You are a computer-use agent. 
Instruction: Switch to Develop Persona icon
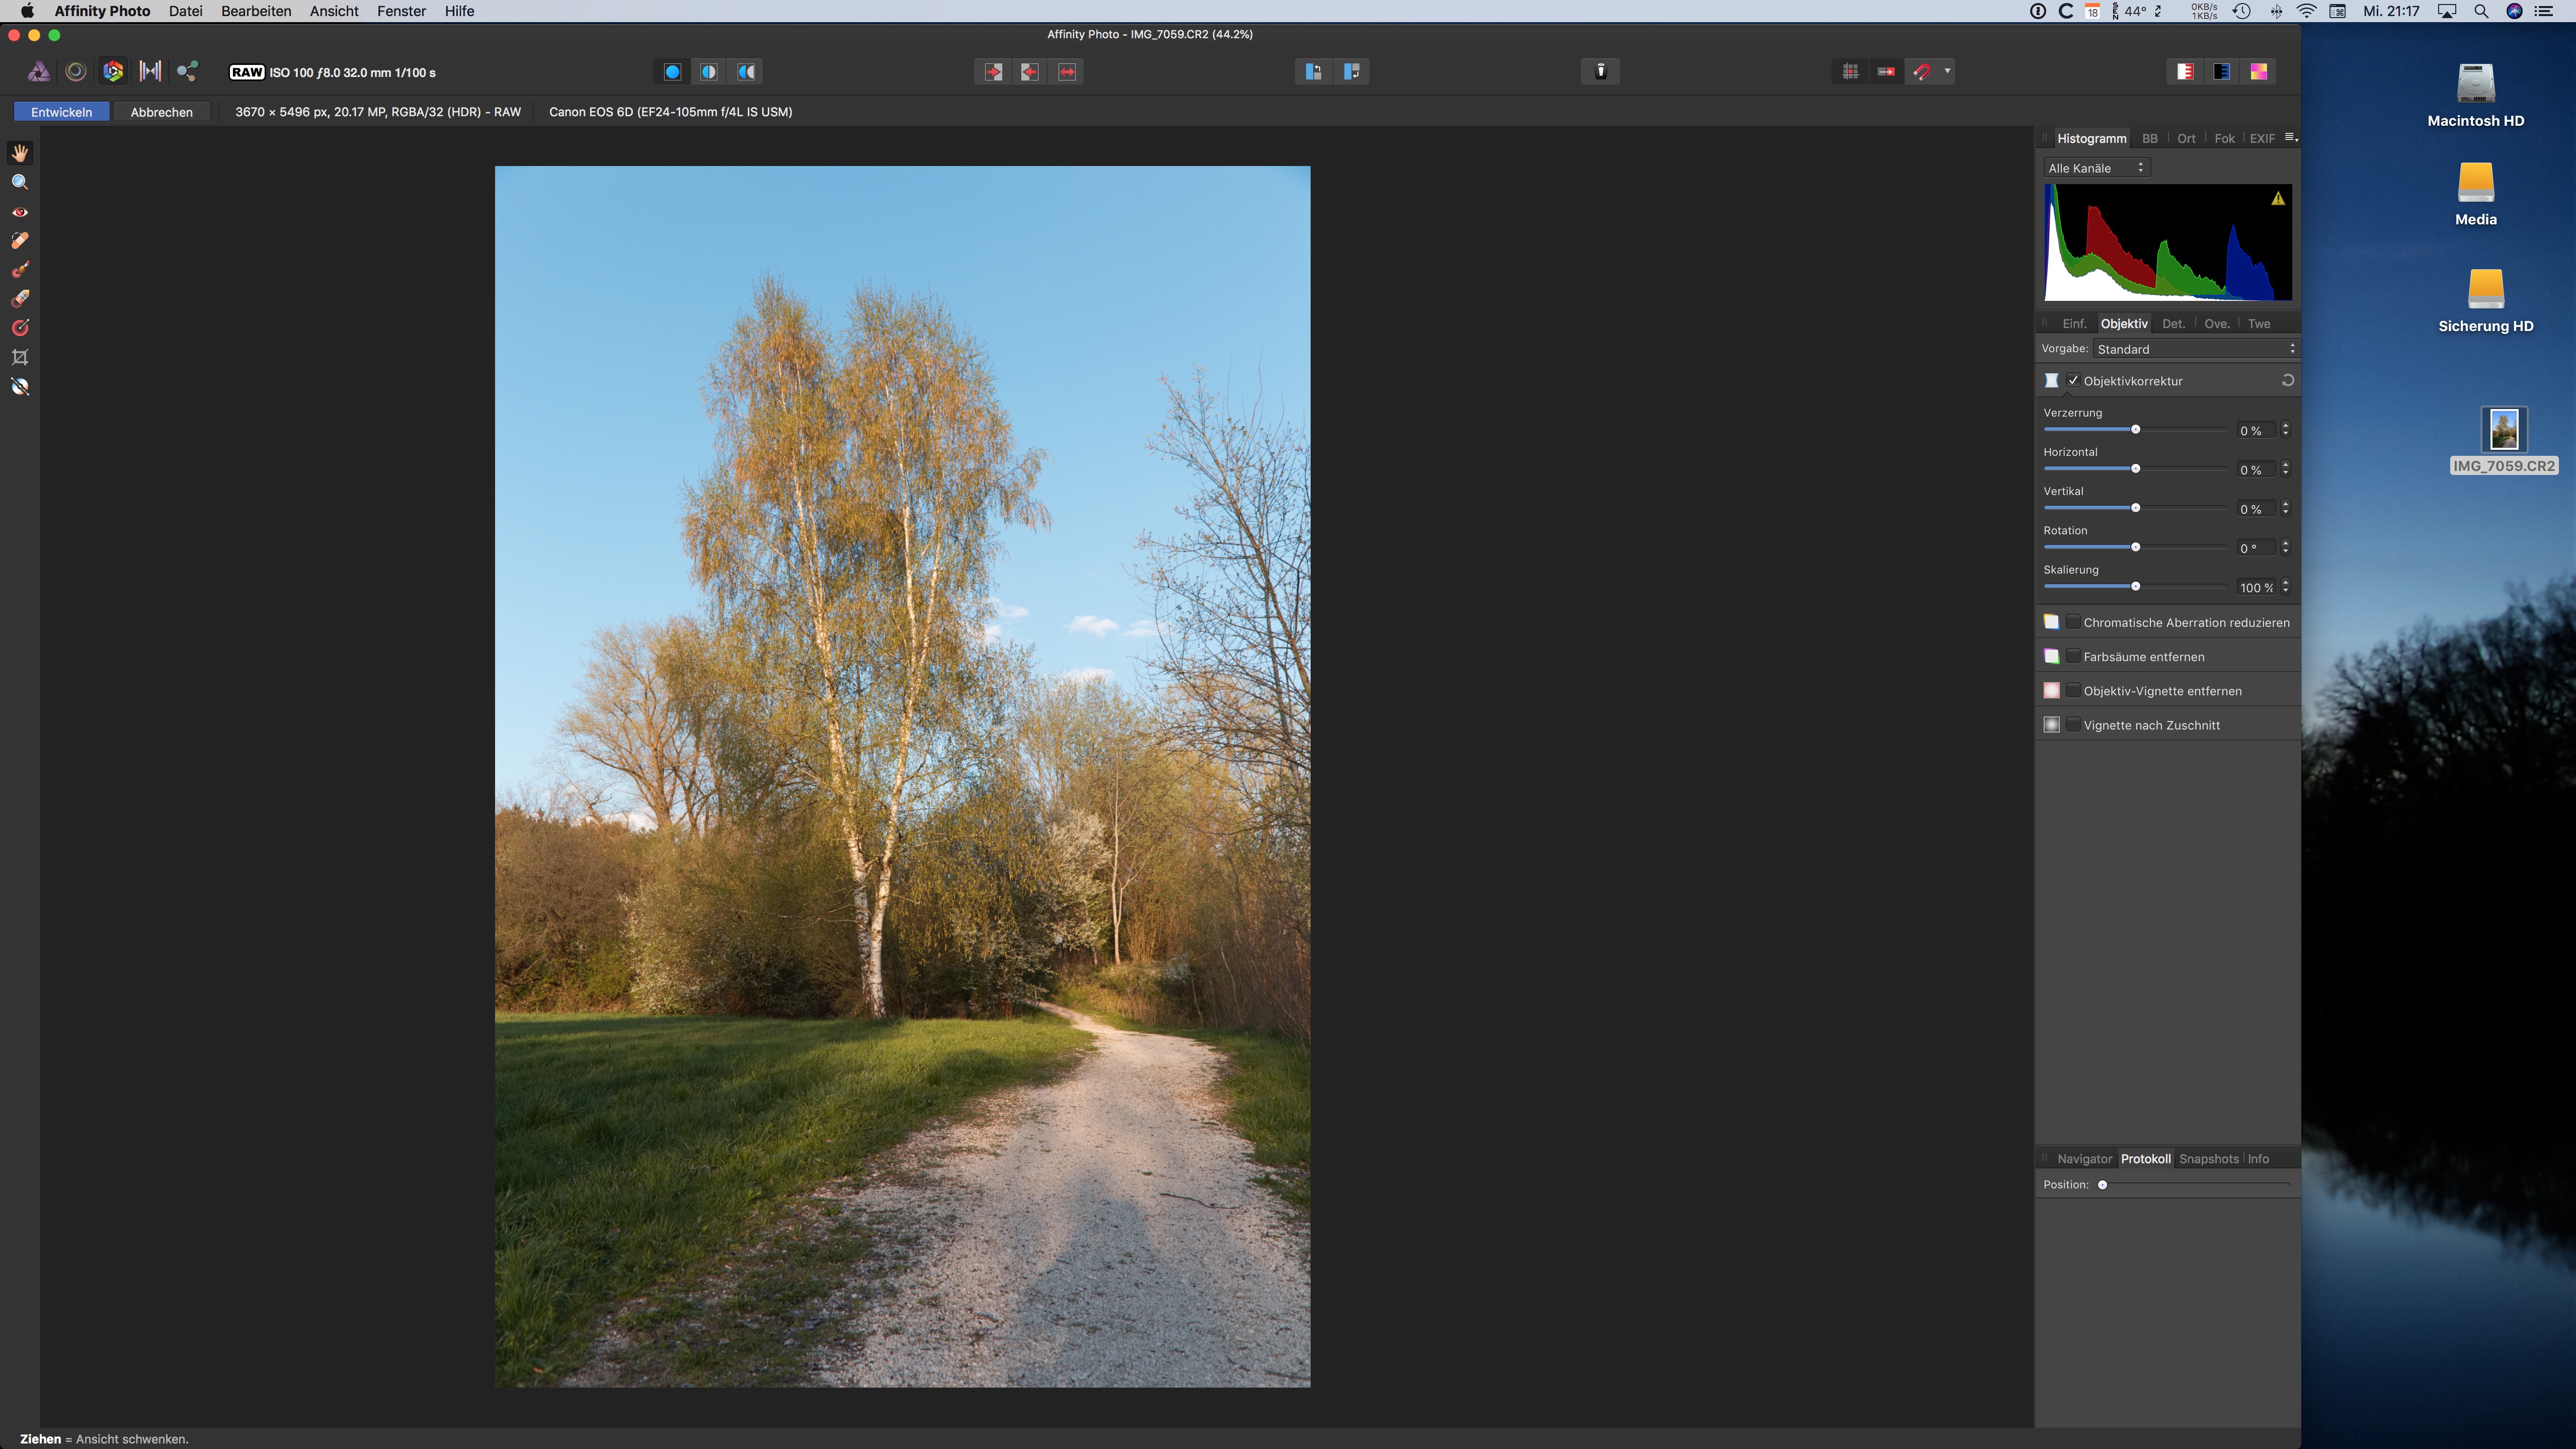tap(113, 72)
